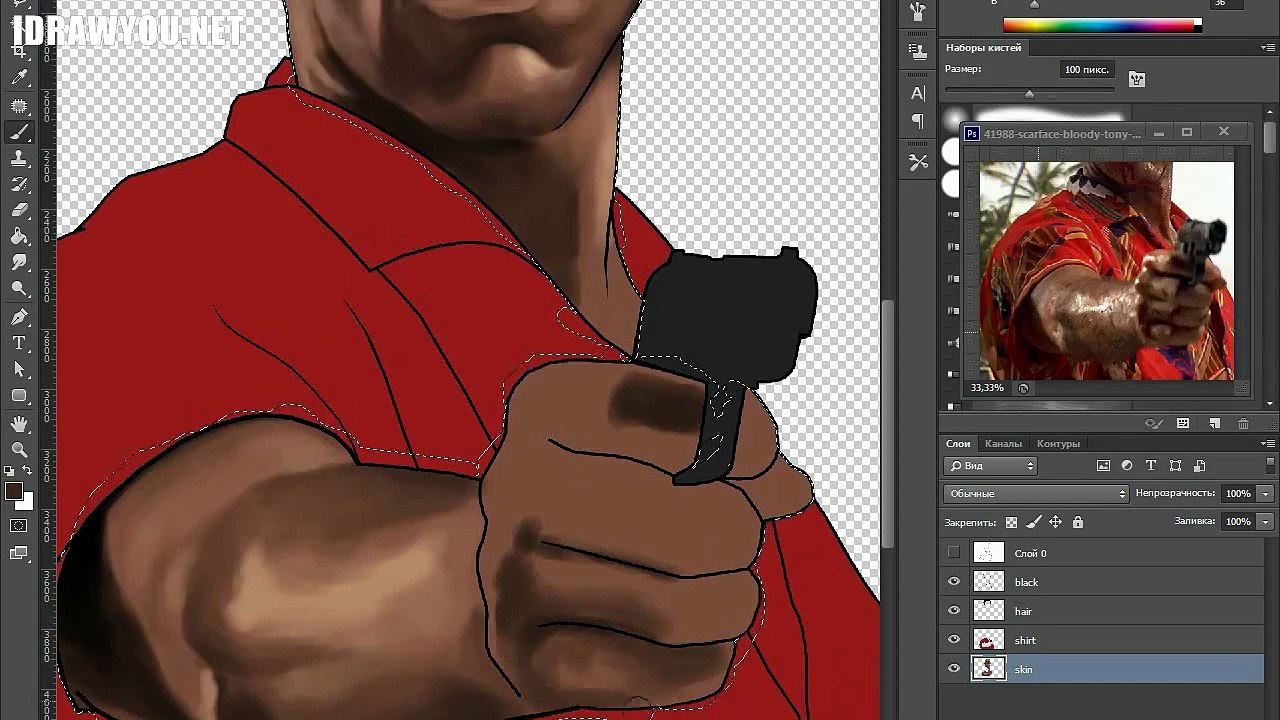
Task: Filter layers by shape layer icon
Action: point(1175,466)
